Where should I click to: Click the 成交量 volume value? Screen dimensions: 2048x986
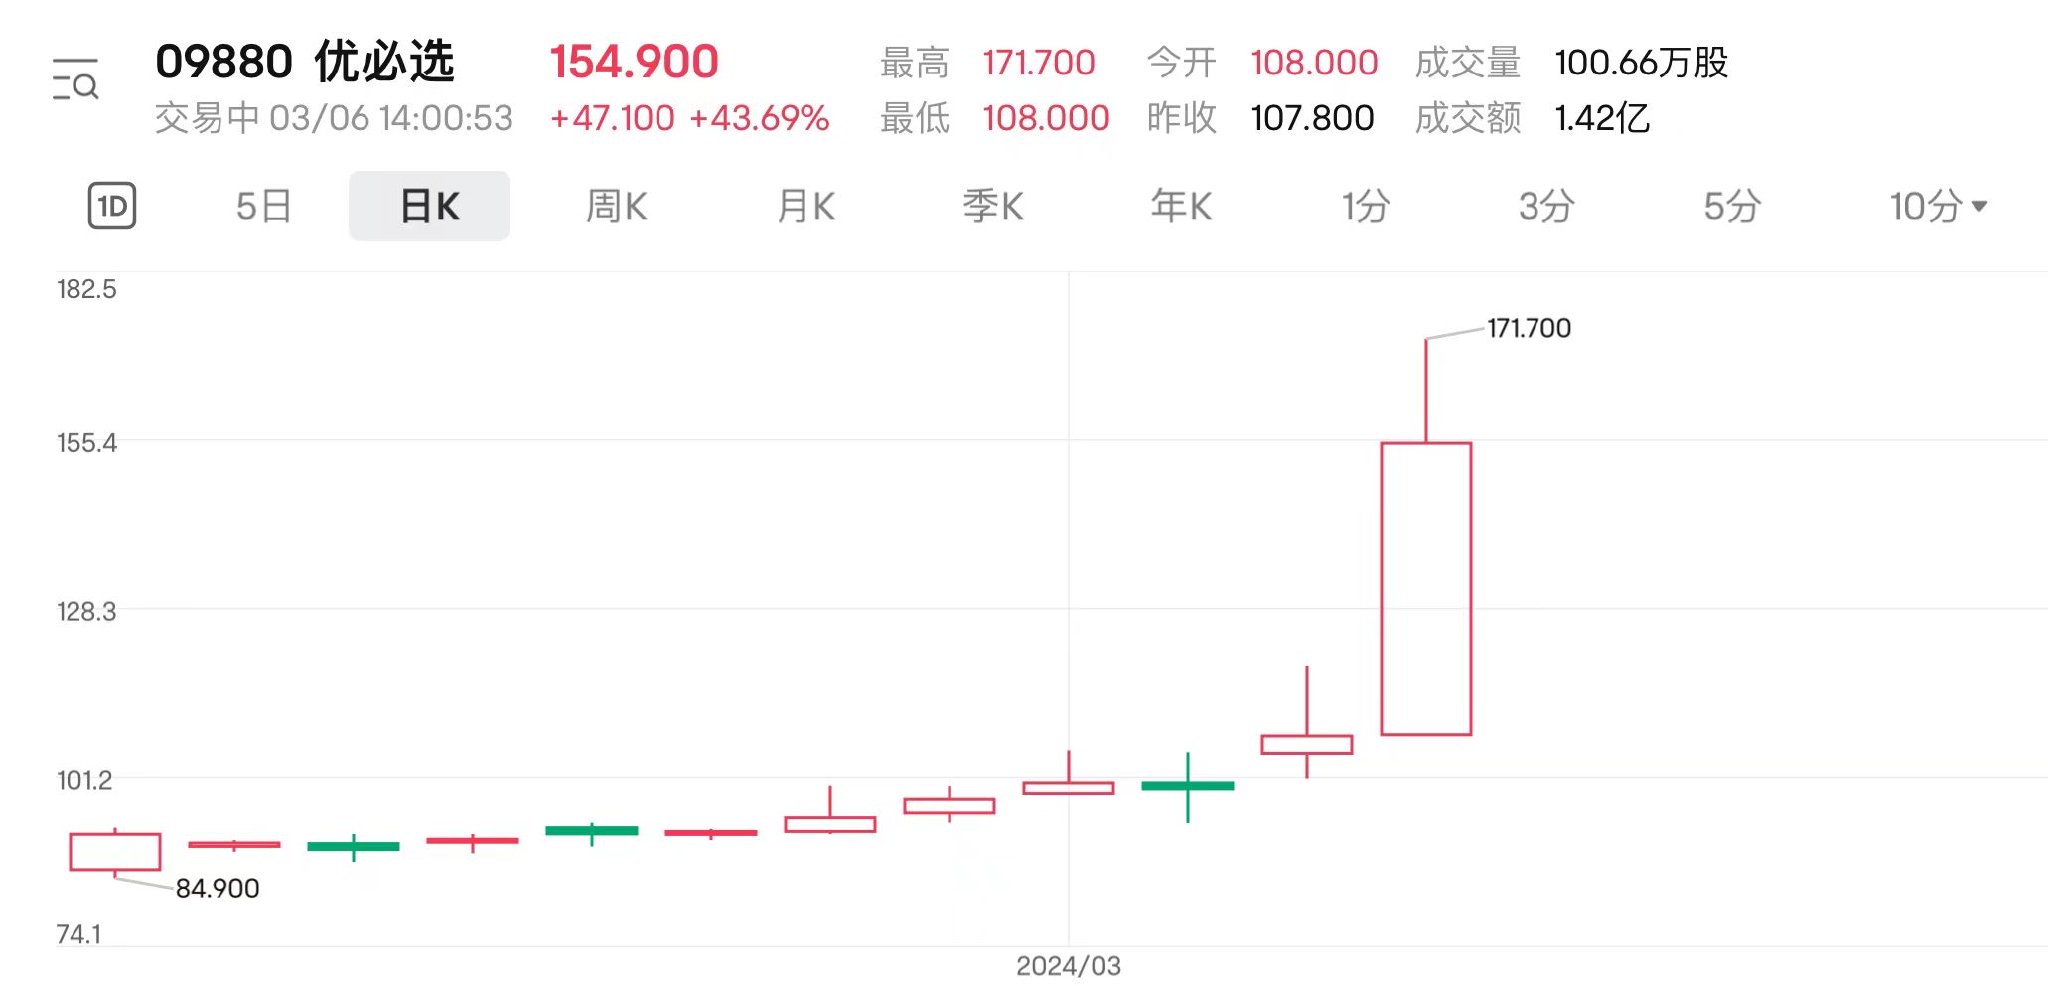1641,62
